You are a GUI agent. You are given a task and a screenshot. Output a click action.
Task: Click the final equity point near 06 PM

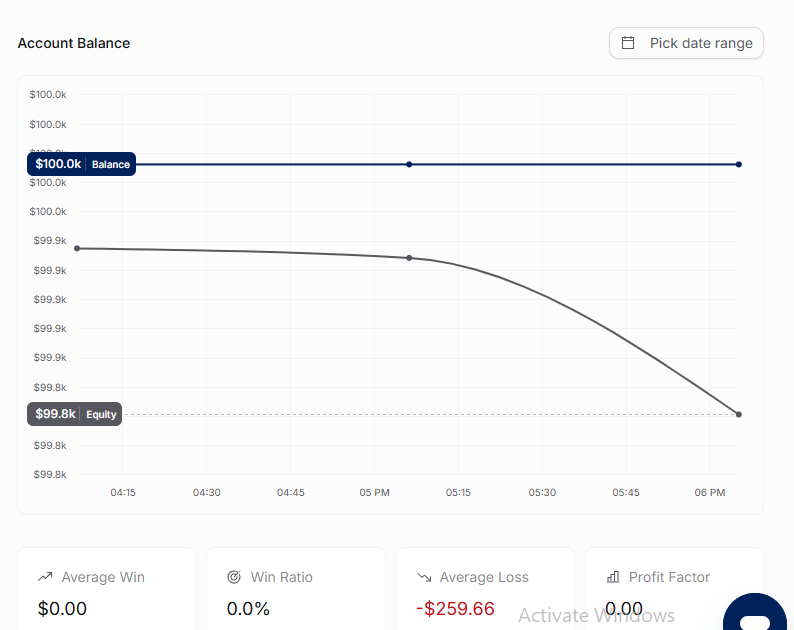point(739,414)
